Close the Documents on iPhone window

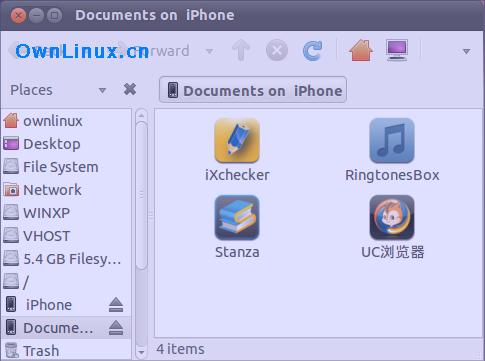[x=18, y=15]
